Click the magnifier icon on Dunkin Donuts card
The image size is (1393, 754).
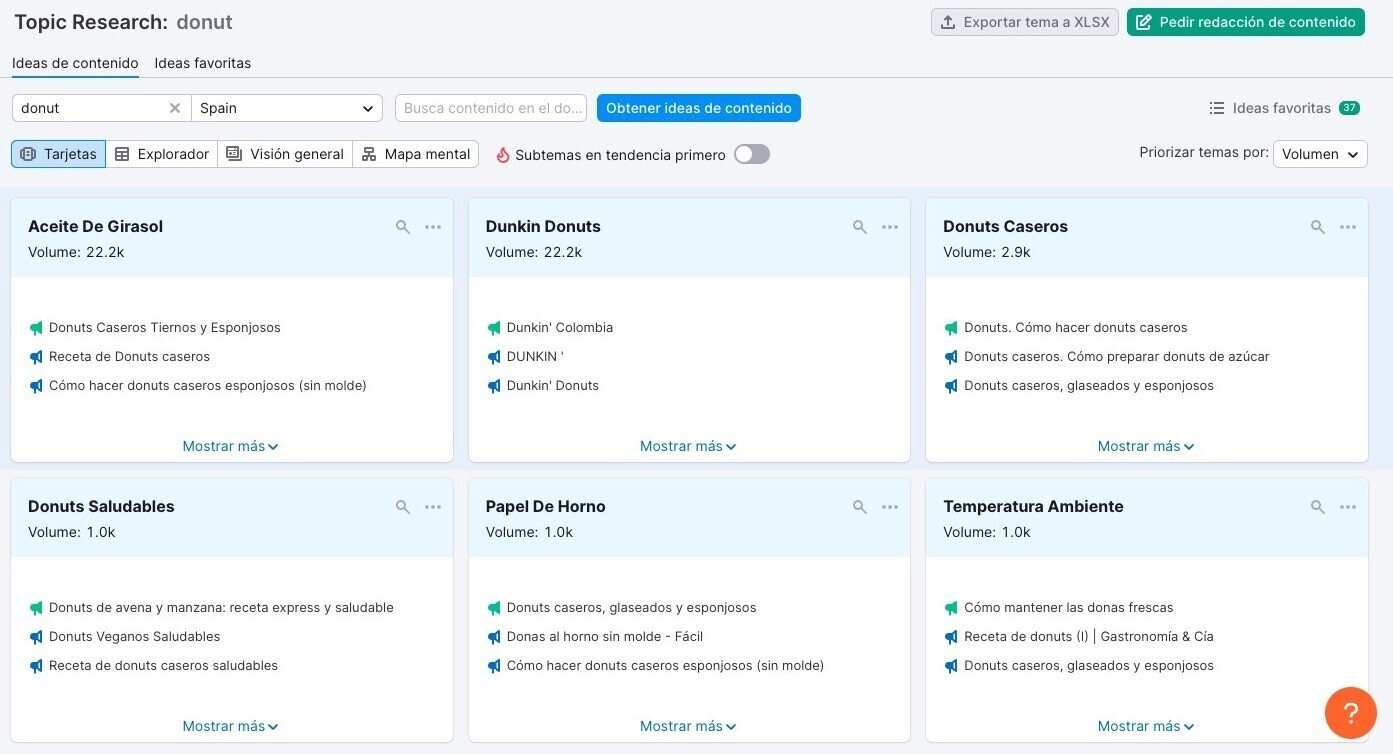tap(860, 227)
